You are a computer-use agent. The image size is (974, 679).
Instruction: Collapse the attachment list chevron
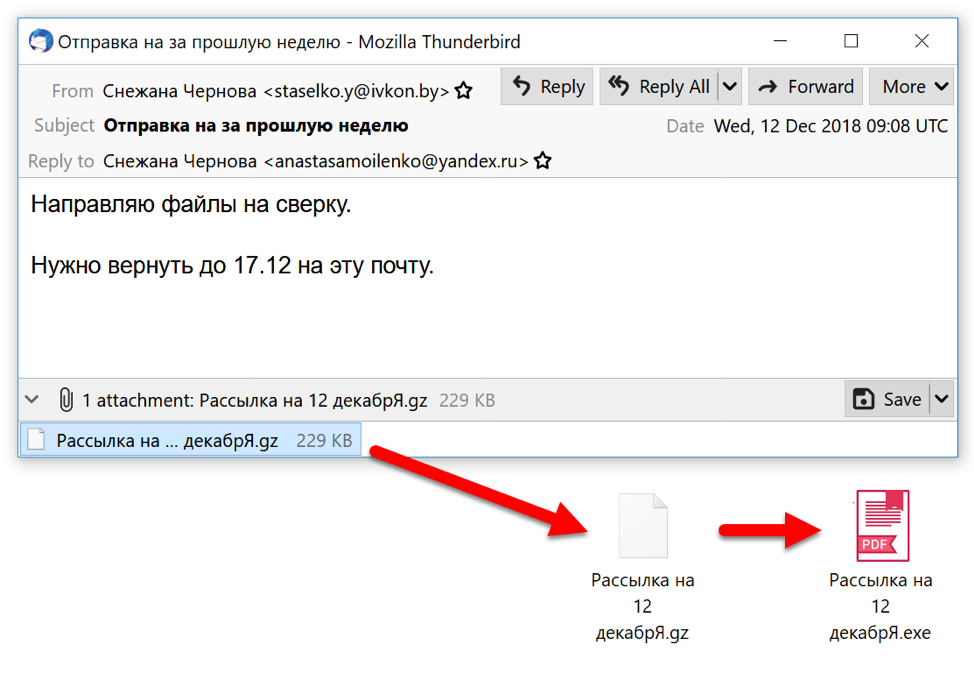point(32,400)
